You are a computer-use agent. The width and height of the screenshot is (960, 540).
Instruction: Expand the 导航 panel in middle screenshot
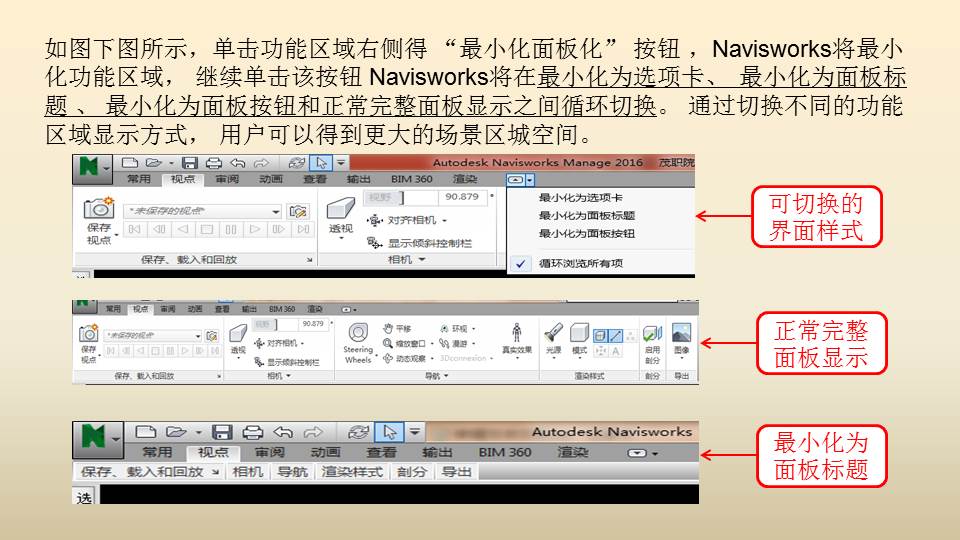[x=437, y=376]
